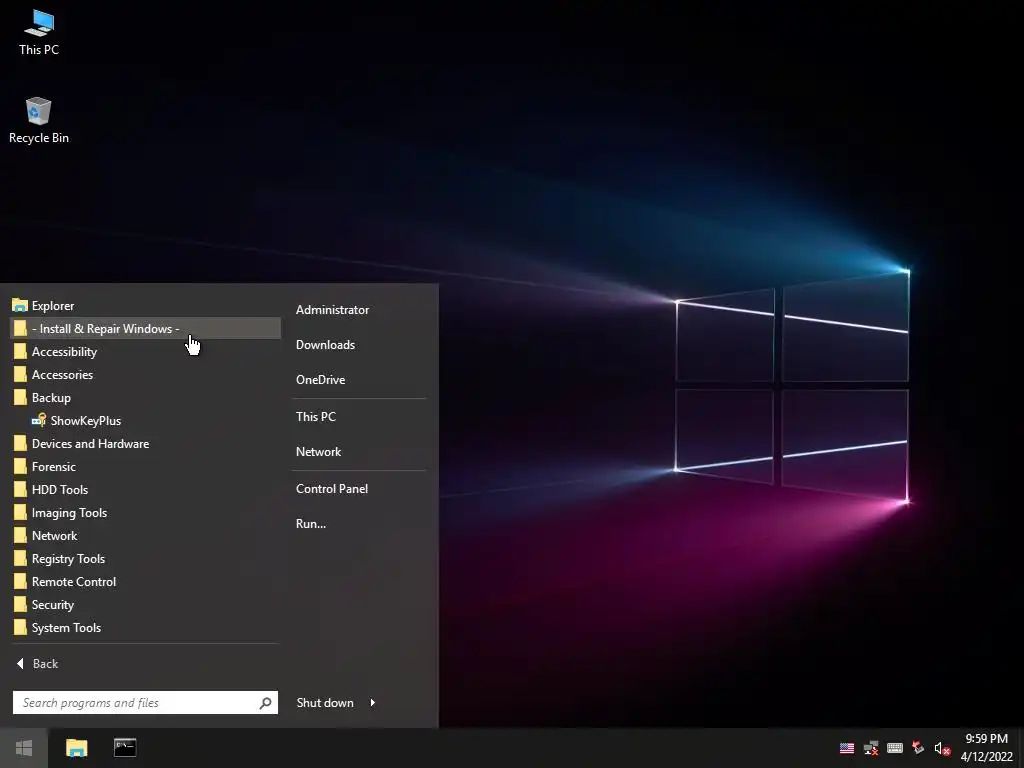Click the magnifier search icon
The image size is (1024, 768).
pyautogui.click(x=265, y=703)
